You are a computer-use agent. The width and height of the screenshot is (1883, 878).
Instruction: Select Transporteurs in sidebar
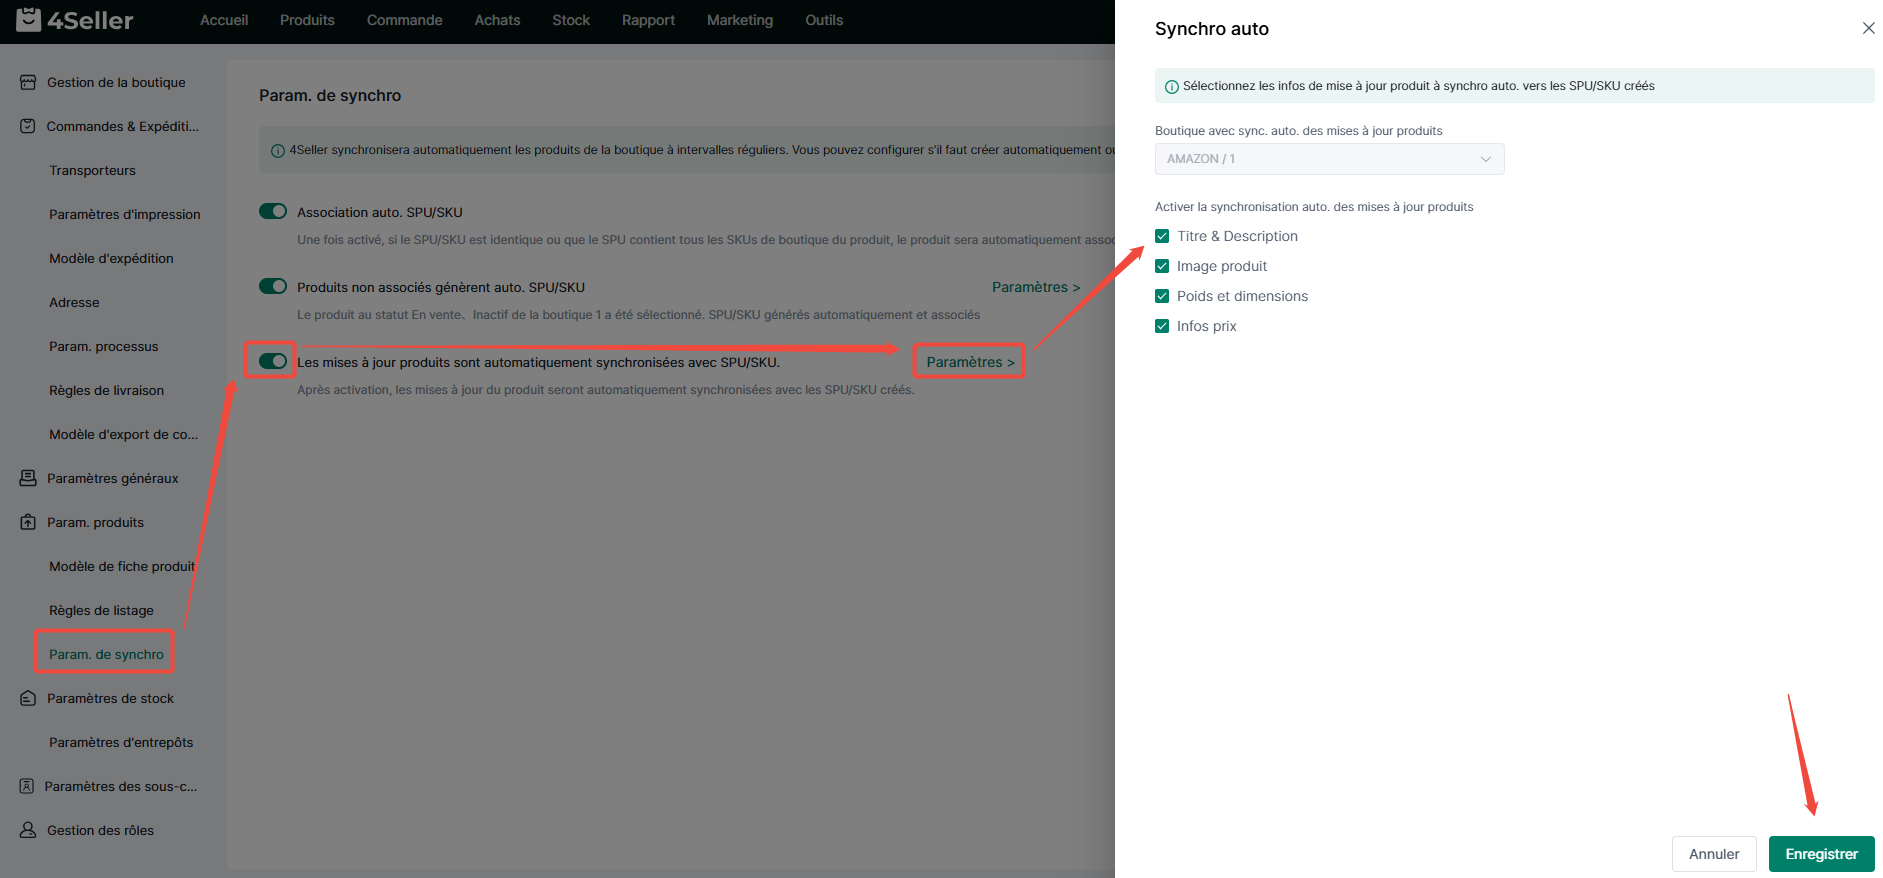92,170
